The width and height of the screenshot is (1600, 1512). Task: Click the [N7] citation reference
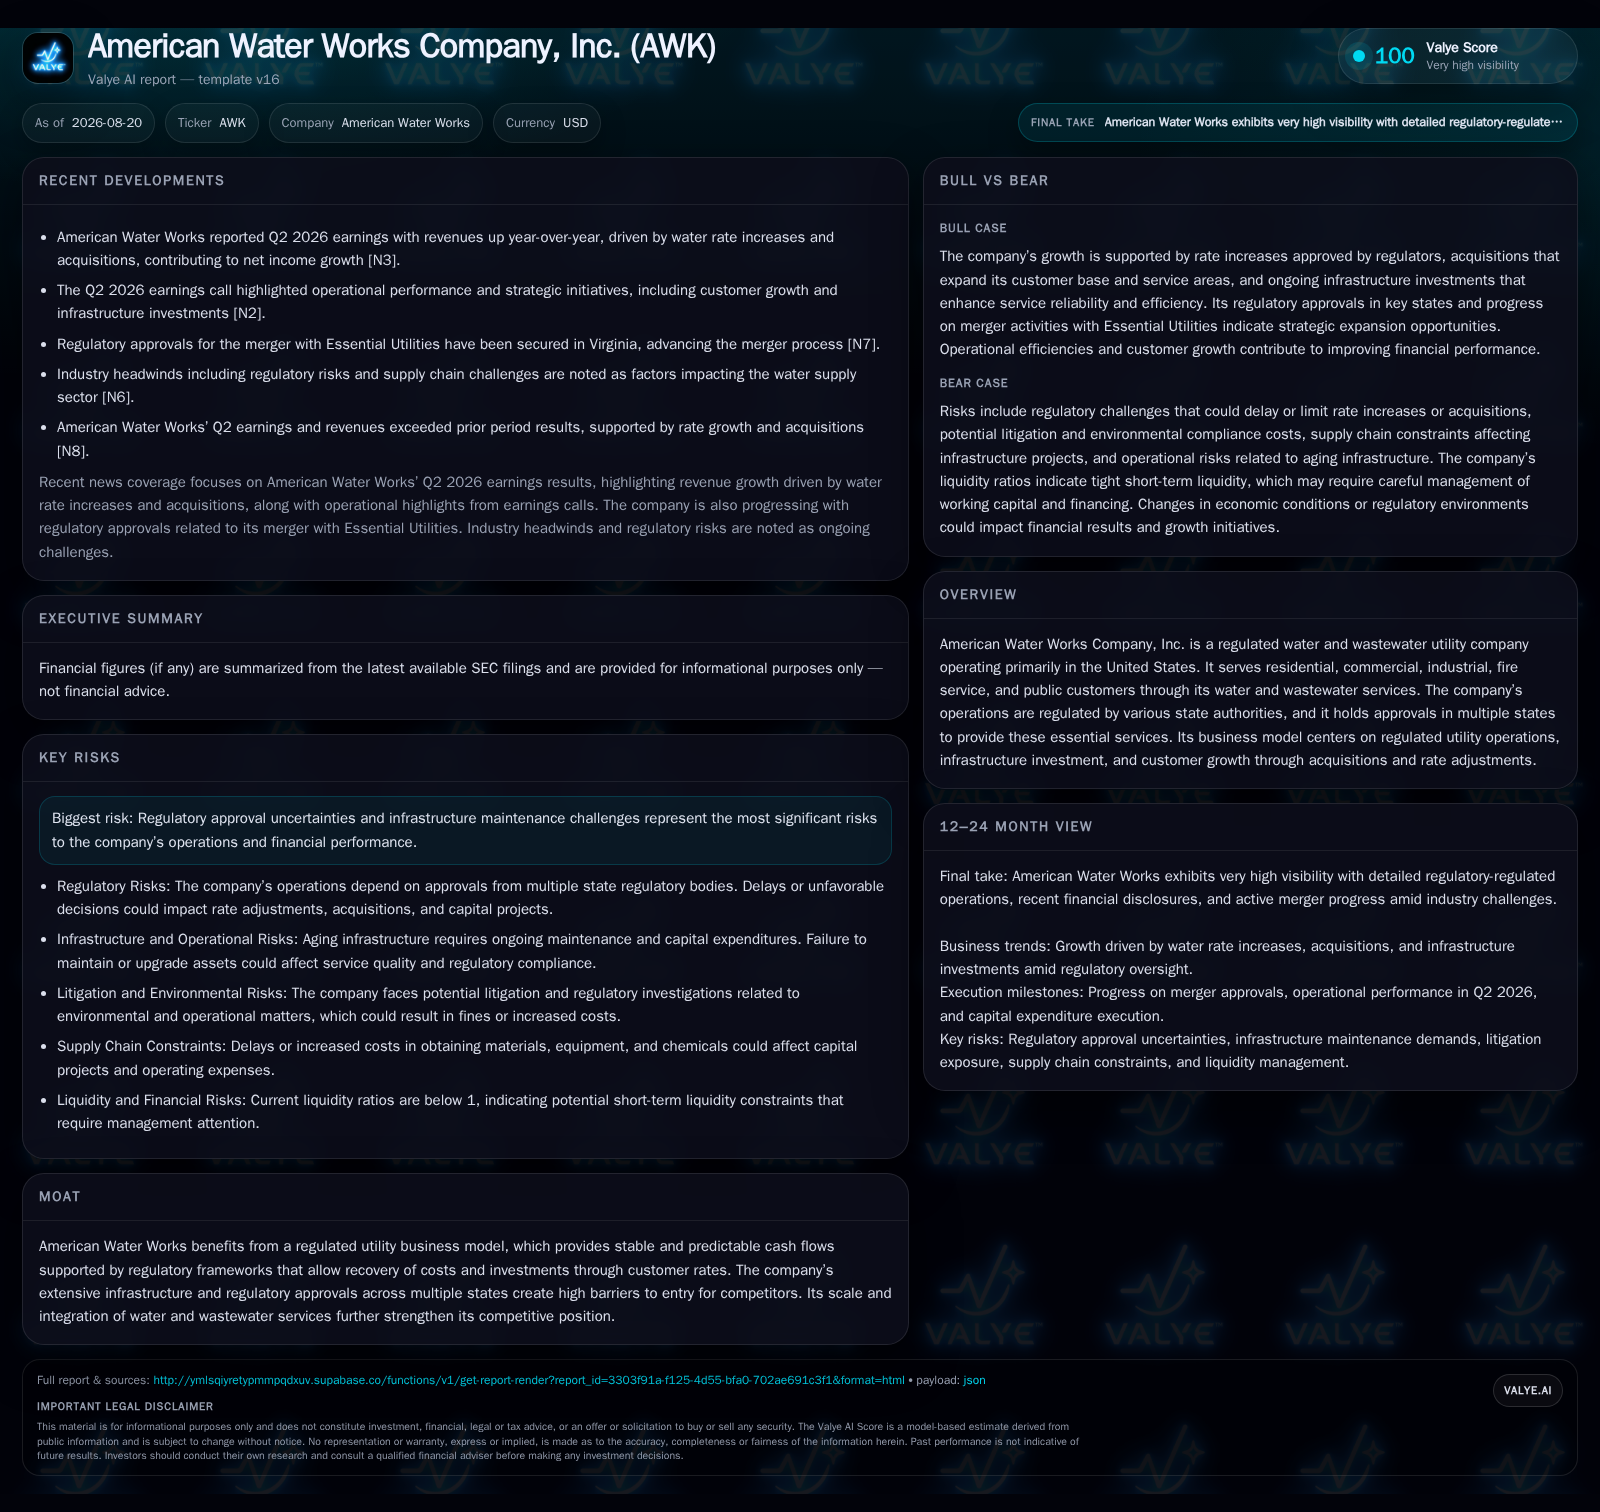tap(864, 344)
